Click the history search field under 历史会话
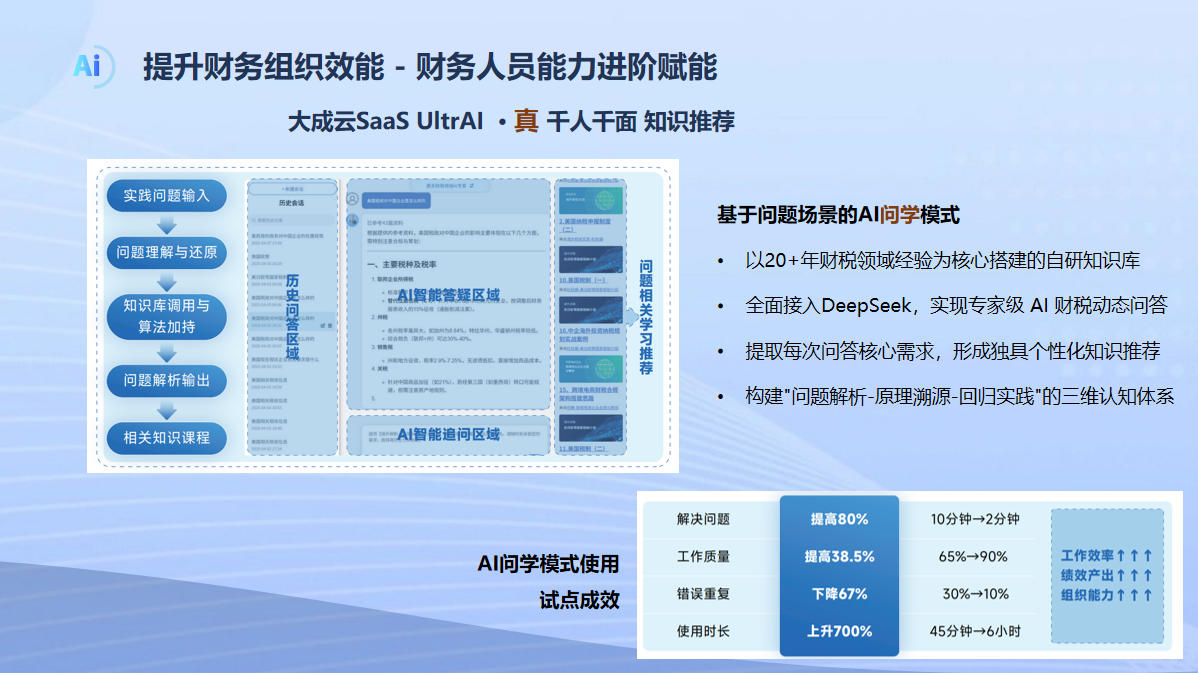 pyautogui.click(x=292, y=220)
